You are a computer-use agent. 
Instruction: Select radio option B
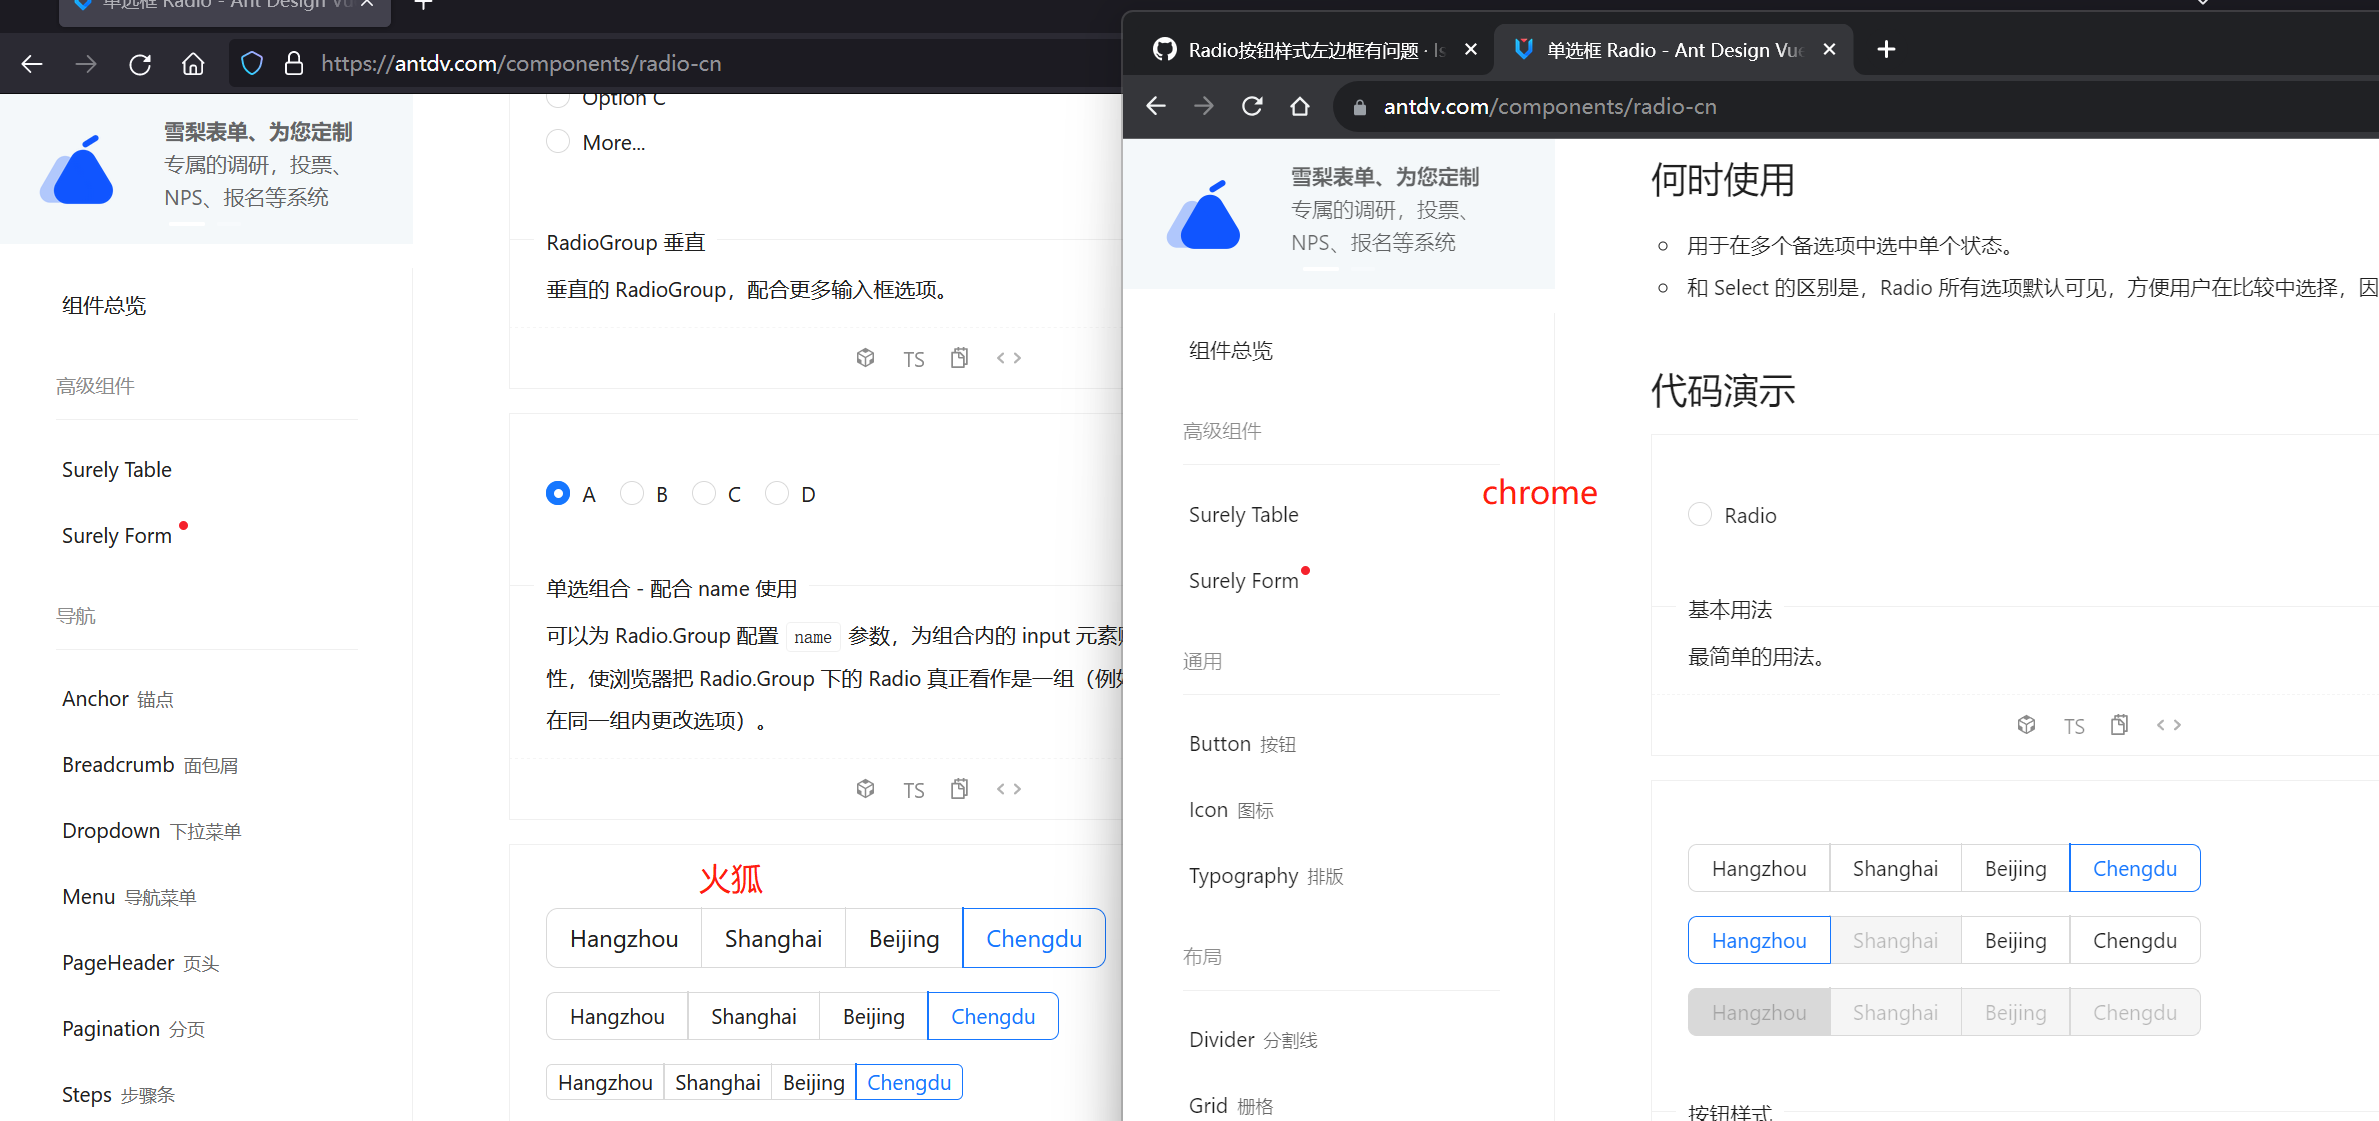click(x=631, y=493)
